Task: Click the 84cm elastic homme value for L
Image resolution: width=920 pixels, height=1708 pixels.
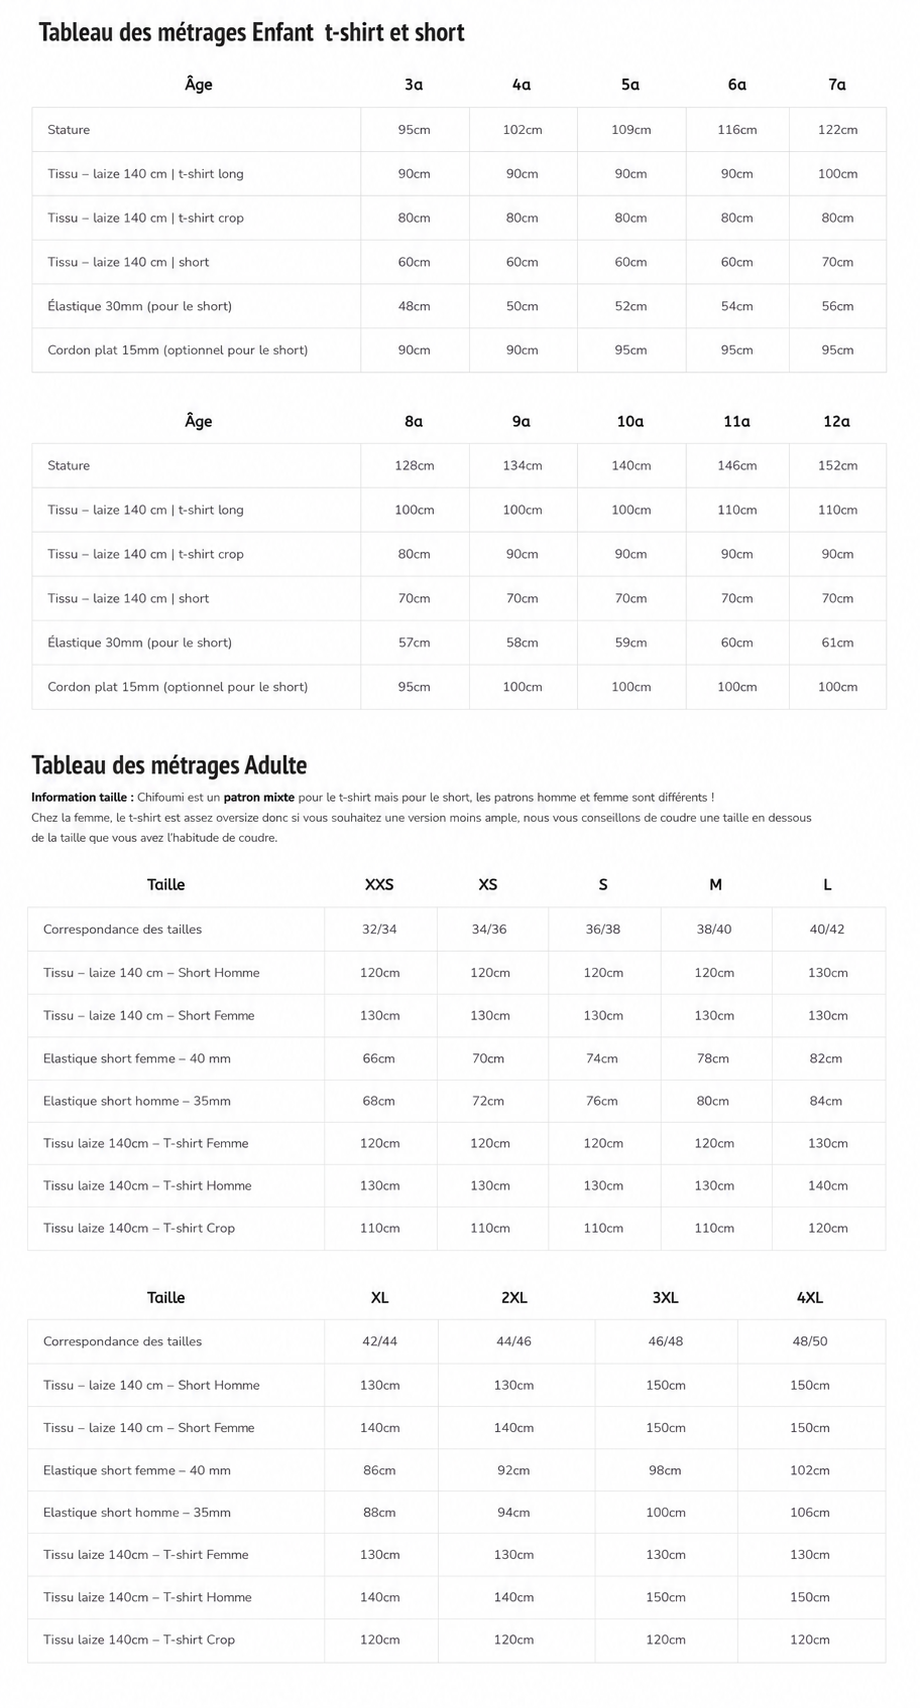Action: pyautogui.click(x=826, y=1101)
